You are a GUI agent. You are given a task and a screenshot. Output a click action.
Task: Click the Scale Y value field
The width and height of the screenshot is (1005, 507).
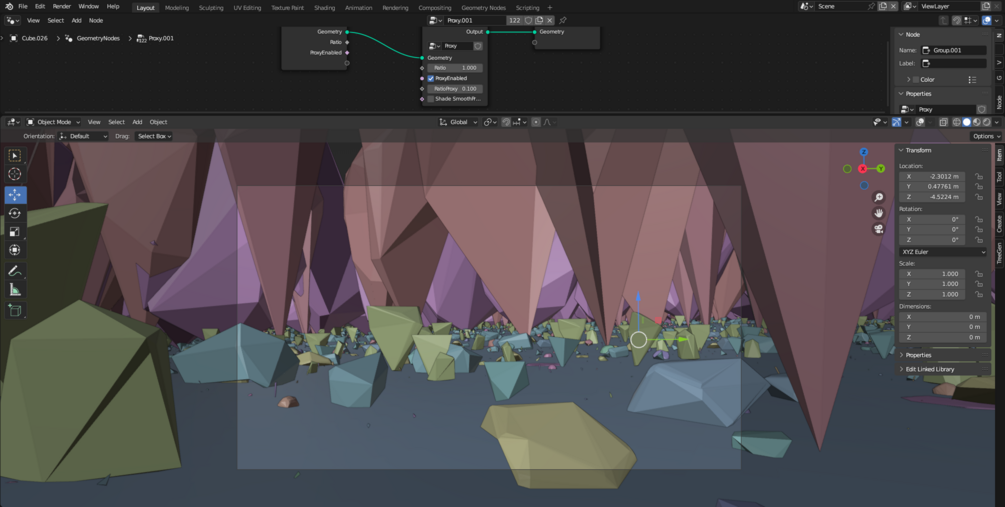click(932, 284)
